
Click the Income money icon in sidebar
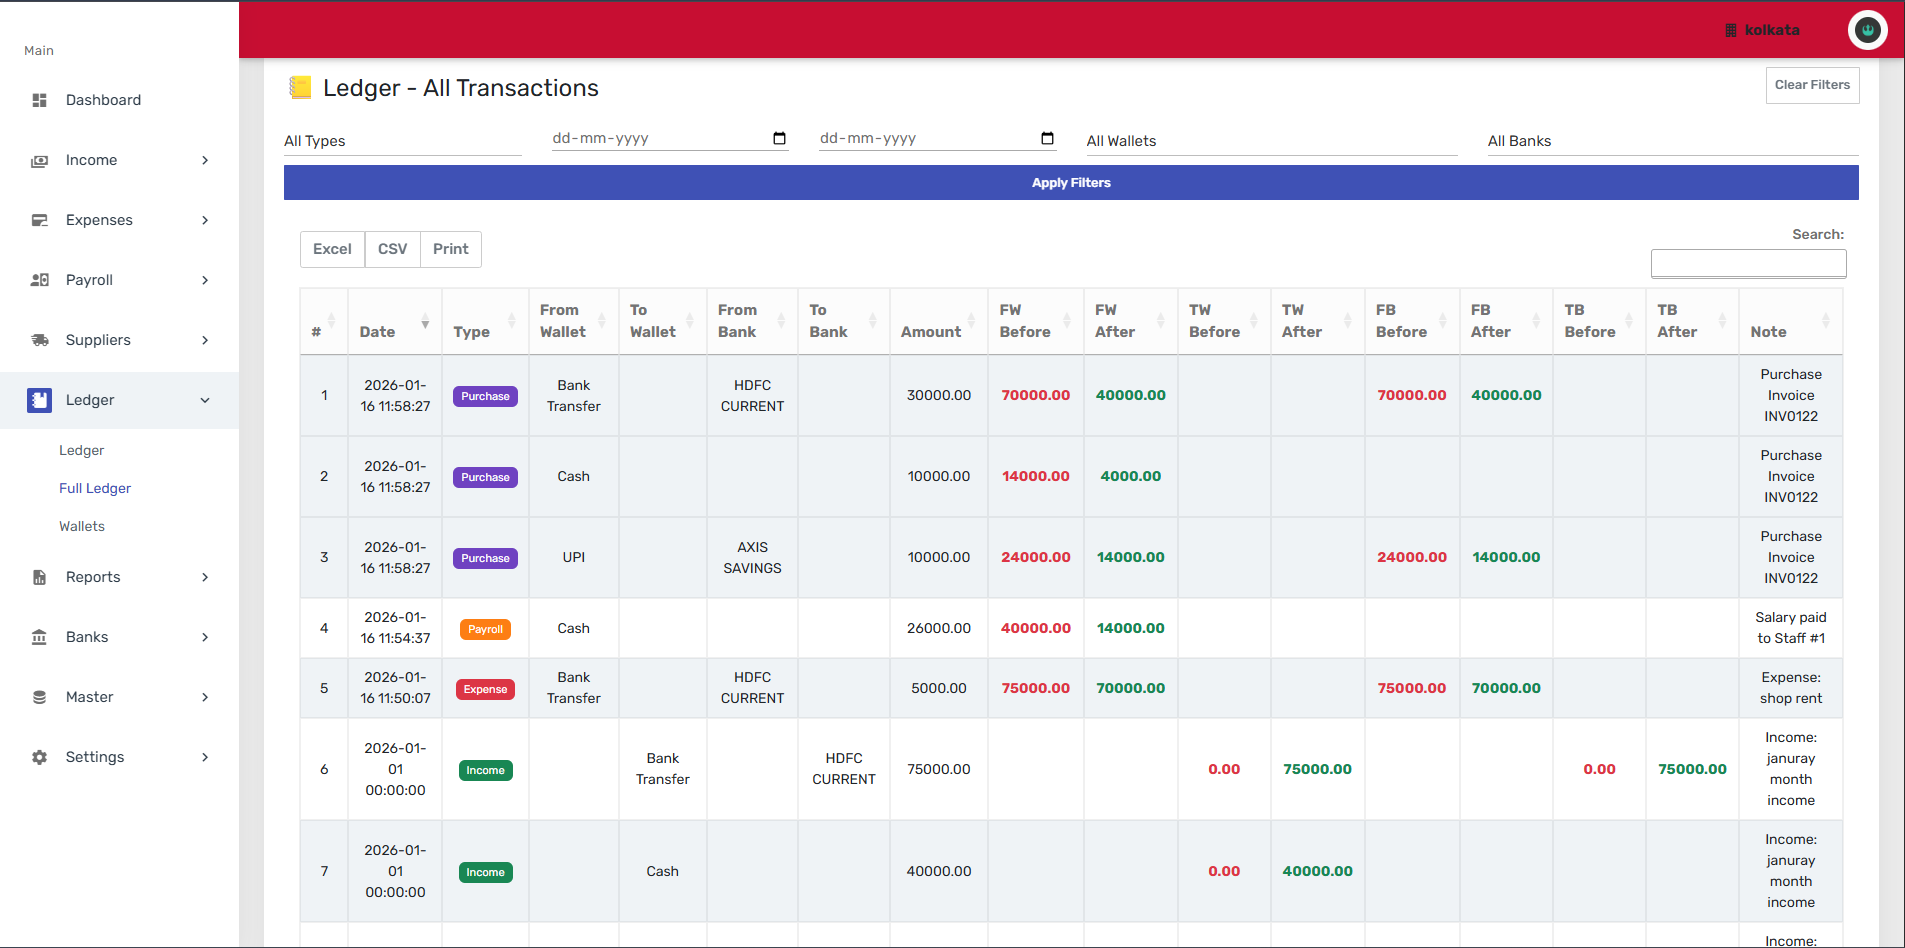tap(40, 160)
